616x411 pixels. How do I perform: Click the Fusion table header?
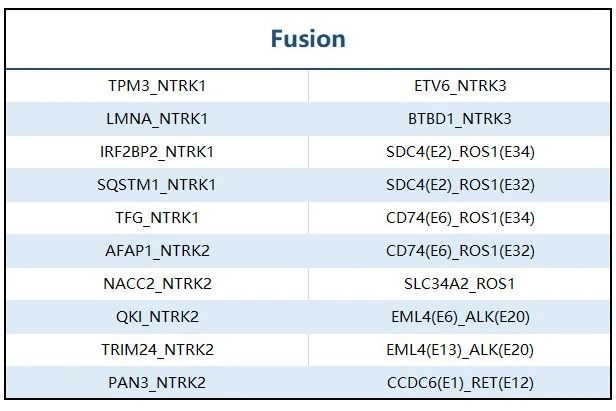pyautogui.click(x=308, y=39)
